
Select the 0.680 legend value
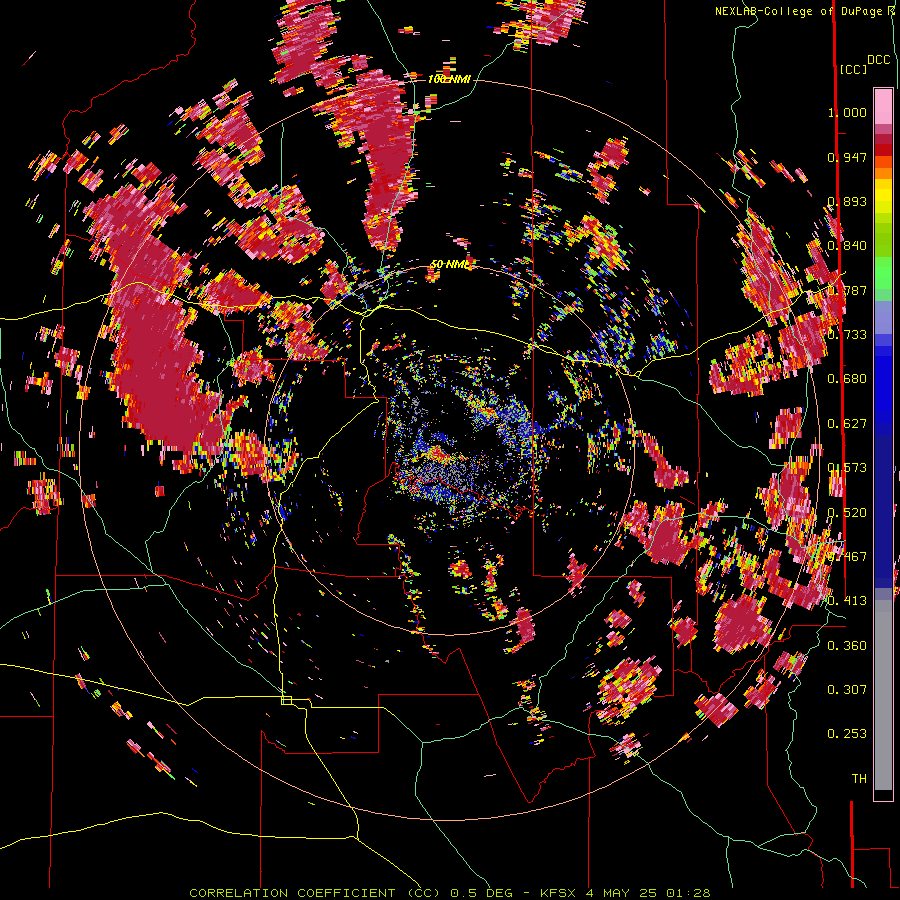[x=847, y=379]
